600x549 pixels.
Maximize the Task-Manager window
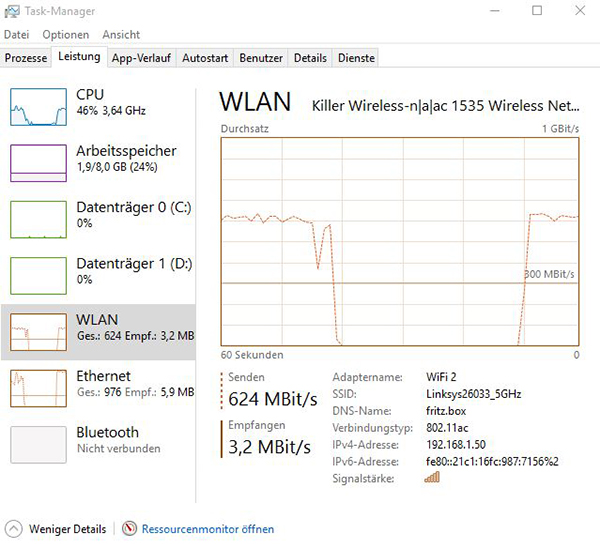coord(537,11)
